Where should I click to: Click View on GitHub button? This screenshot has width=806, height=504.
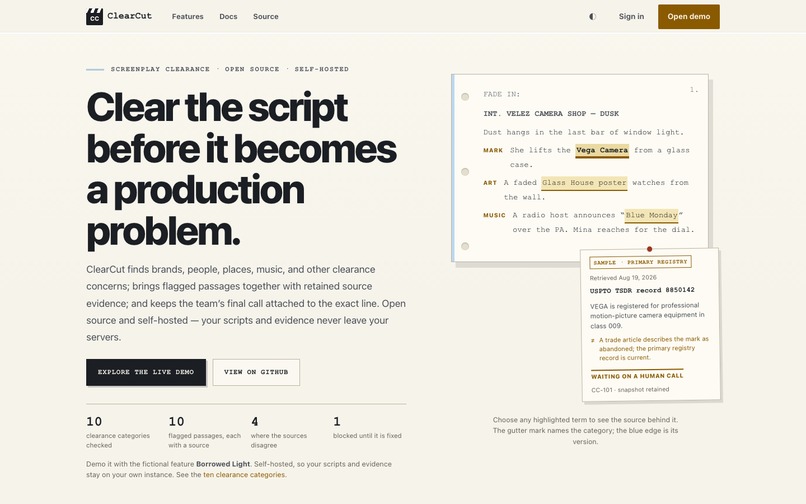(x=256, y=372)
